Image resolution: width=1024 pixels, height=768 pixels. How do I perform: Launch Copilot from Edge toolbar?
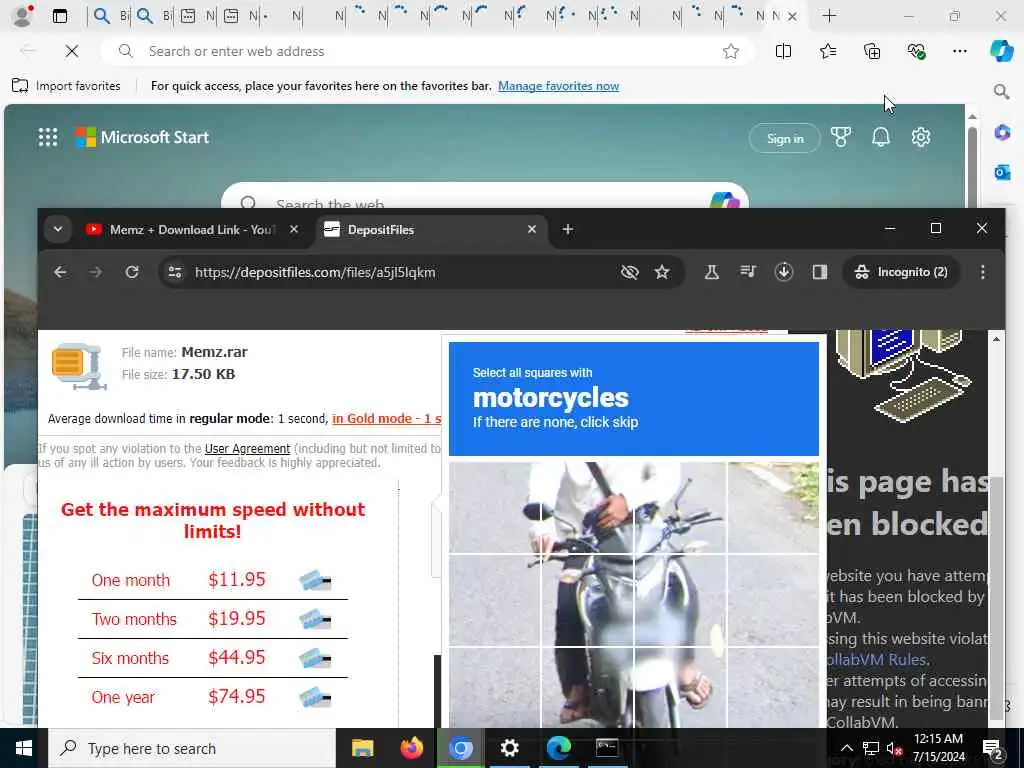pos(1001,51)
